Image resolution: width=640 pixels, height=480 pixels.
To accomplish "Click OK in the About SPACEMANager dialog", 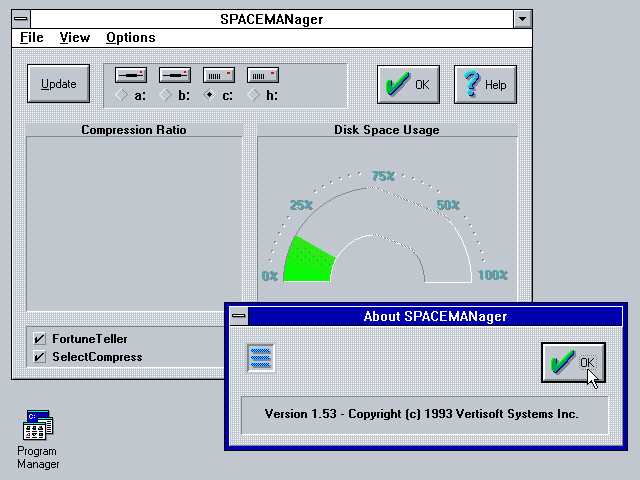I will click(573, 362).
